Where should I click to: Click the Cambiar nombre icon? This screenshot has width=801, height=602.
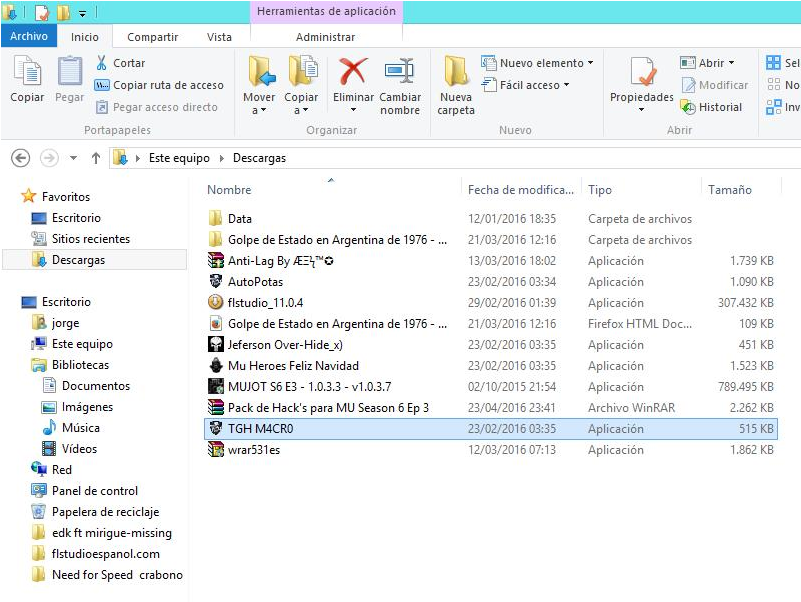400,72
